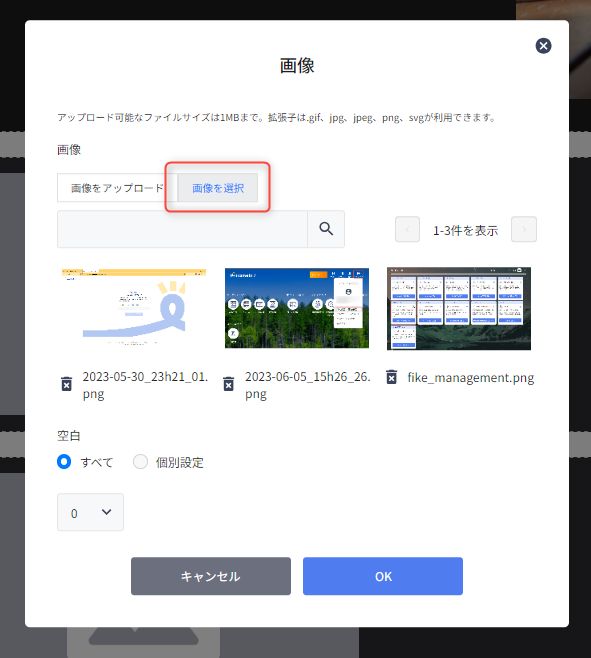
Task: Switch to 画像をアップロード tab
Action: pyautogui.click(x=117, y=188)
